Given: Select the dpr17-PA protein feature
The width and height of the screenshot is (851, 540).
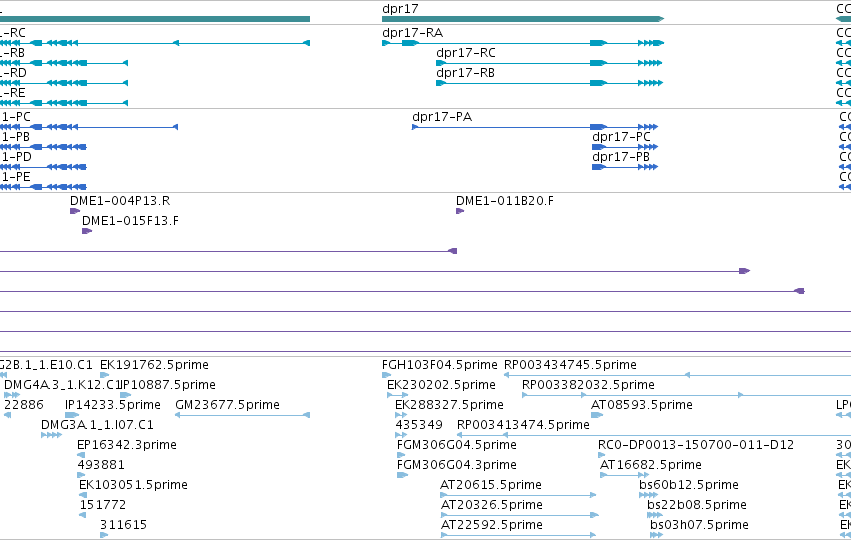Looking at the screenshot, I should point(535,127).
